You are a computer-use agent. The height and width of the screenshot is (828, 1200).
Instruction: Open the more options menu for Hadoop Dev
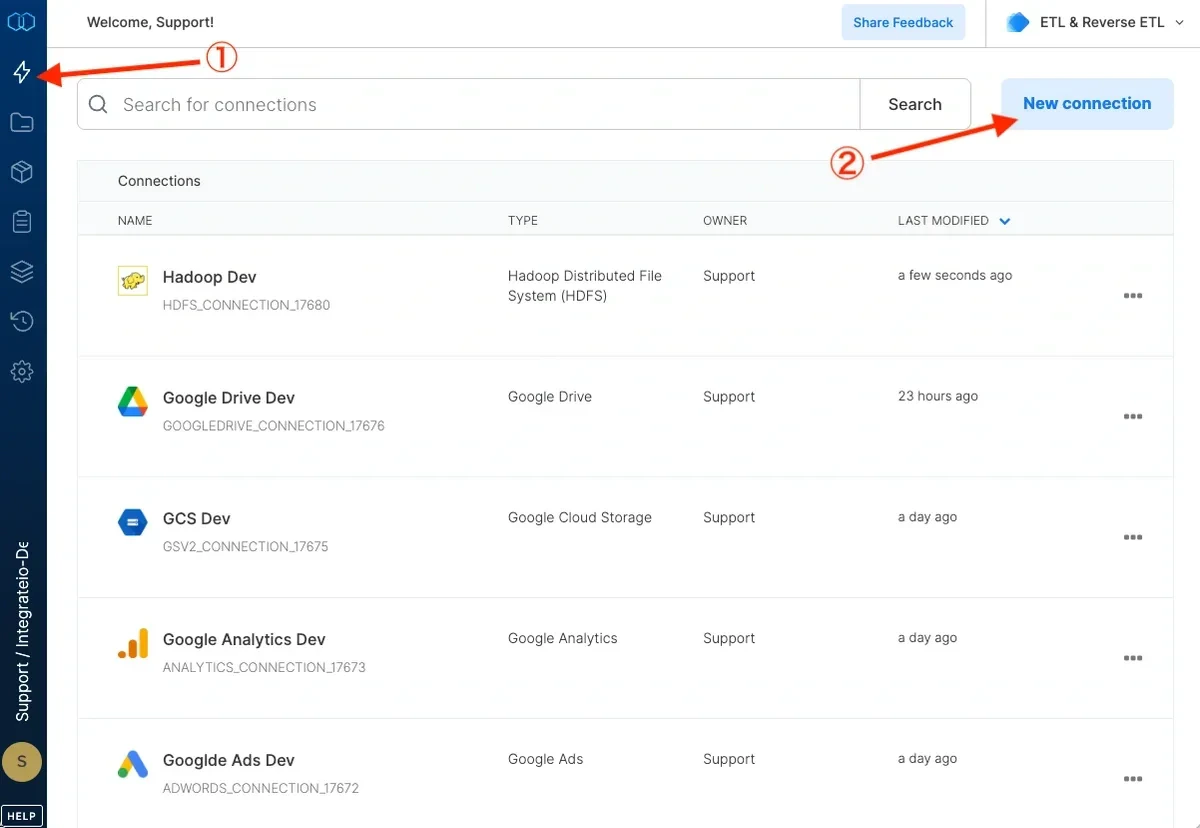[1132, 296]
